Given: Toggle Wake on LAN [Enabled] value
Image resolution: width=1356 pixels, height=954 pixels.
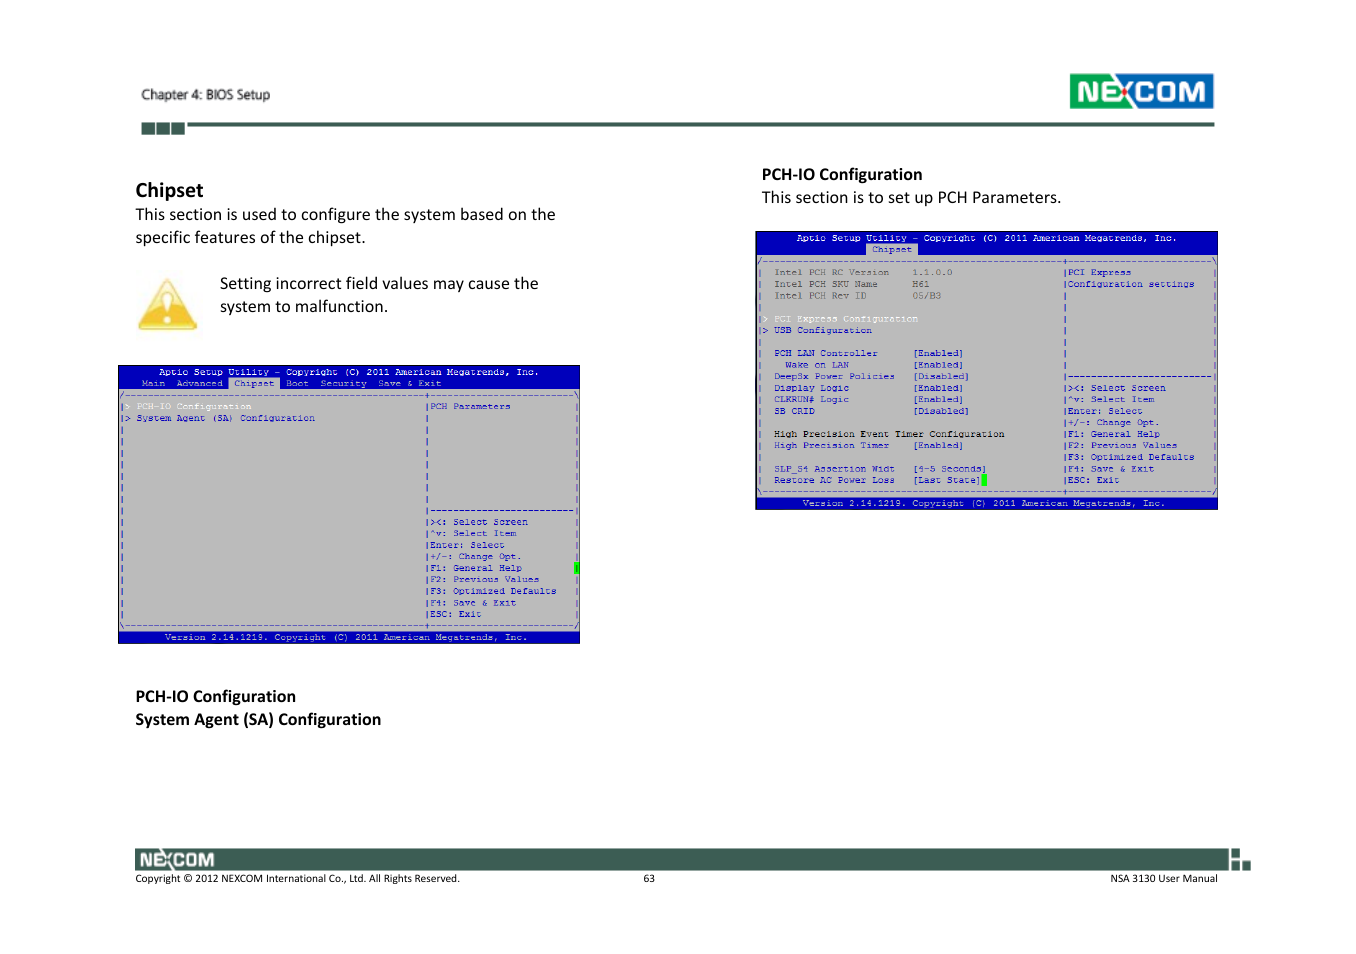Looking at the screenshot, I should point(938,365).
